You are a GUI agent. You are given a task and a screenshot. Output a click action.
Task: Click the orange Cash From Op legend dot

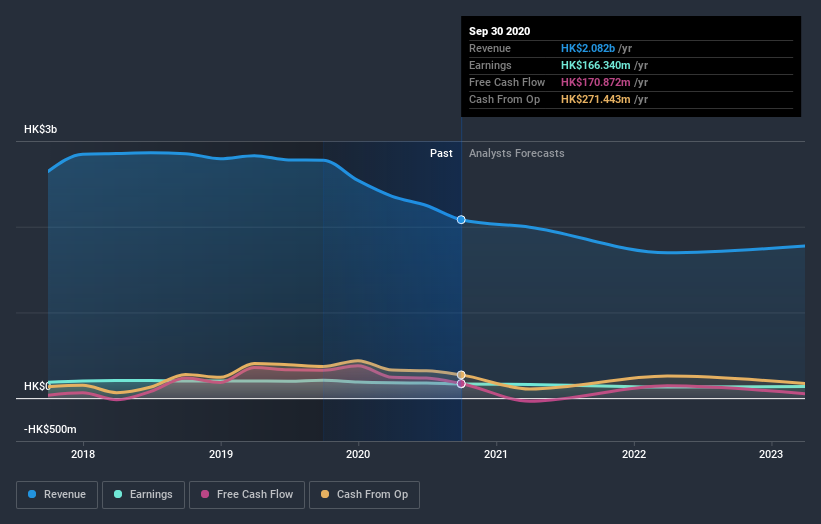325,494
